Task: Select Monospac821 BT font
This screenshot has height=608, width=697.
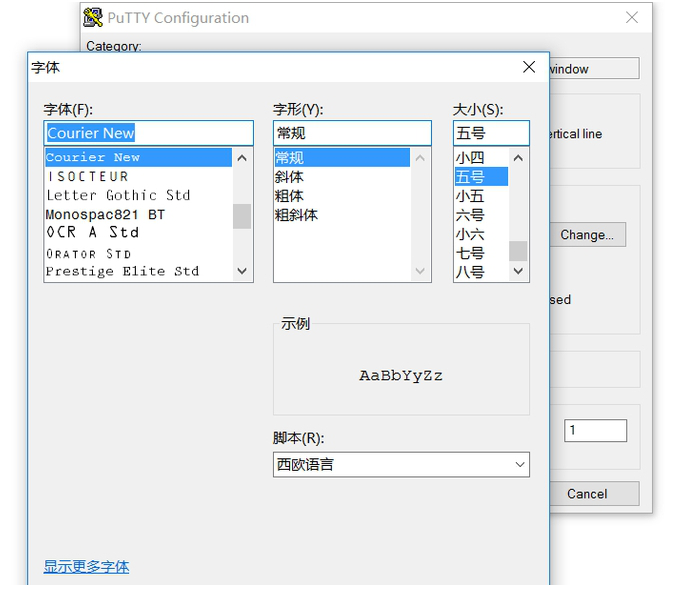Action: 138,214
